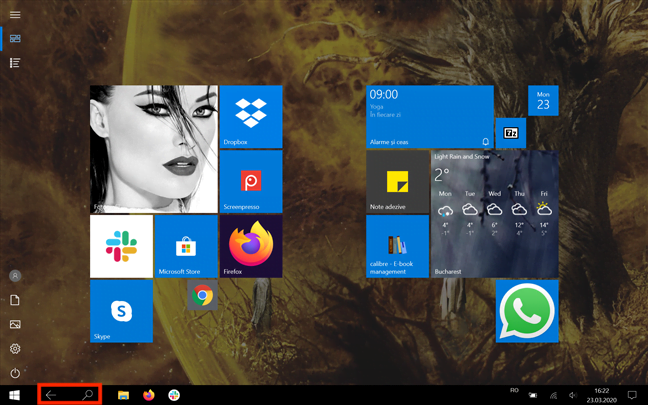Image resolution: width=648 pixels, height=405 pixels.
Task: Open the user account icon
Action: [15, 276]
